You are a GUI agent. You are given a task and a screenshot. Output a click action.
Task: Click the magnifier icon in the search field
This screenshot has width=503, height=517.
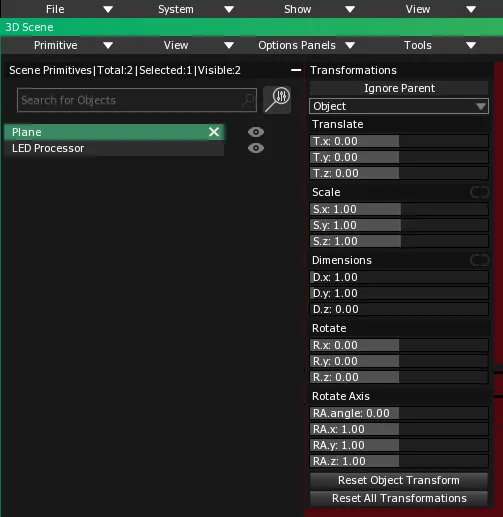tap(248, 99)
